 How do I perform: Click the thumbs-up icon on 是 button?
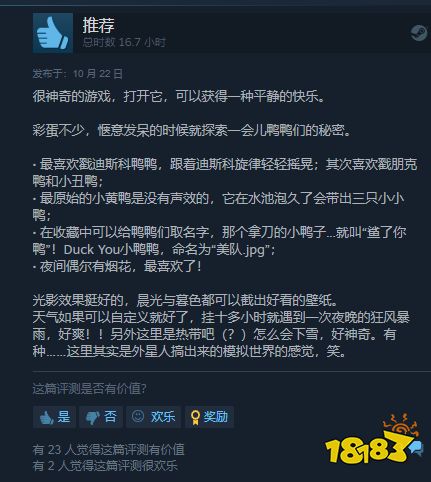tap(46, 417)
